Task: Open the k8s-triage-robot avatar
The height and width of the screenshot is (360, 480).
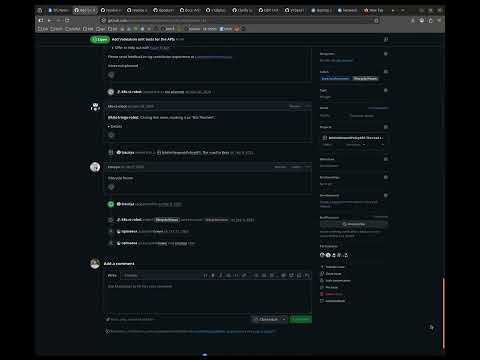Action: tap(95, 107)
